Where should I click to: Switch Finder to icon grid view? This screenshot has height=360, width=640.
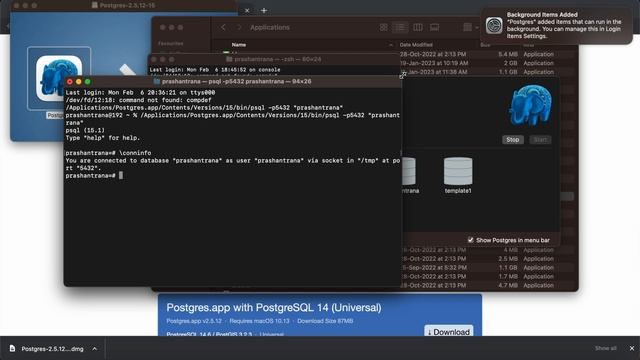point(383,27)
